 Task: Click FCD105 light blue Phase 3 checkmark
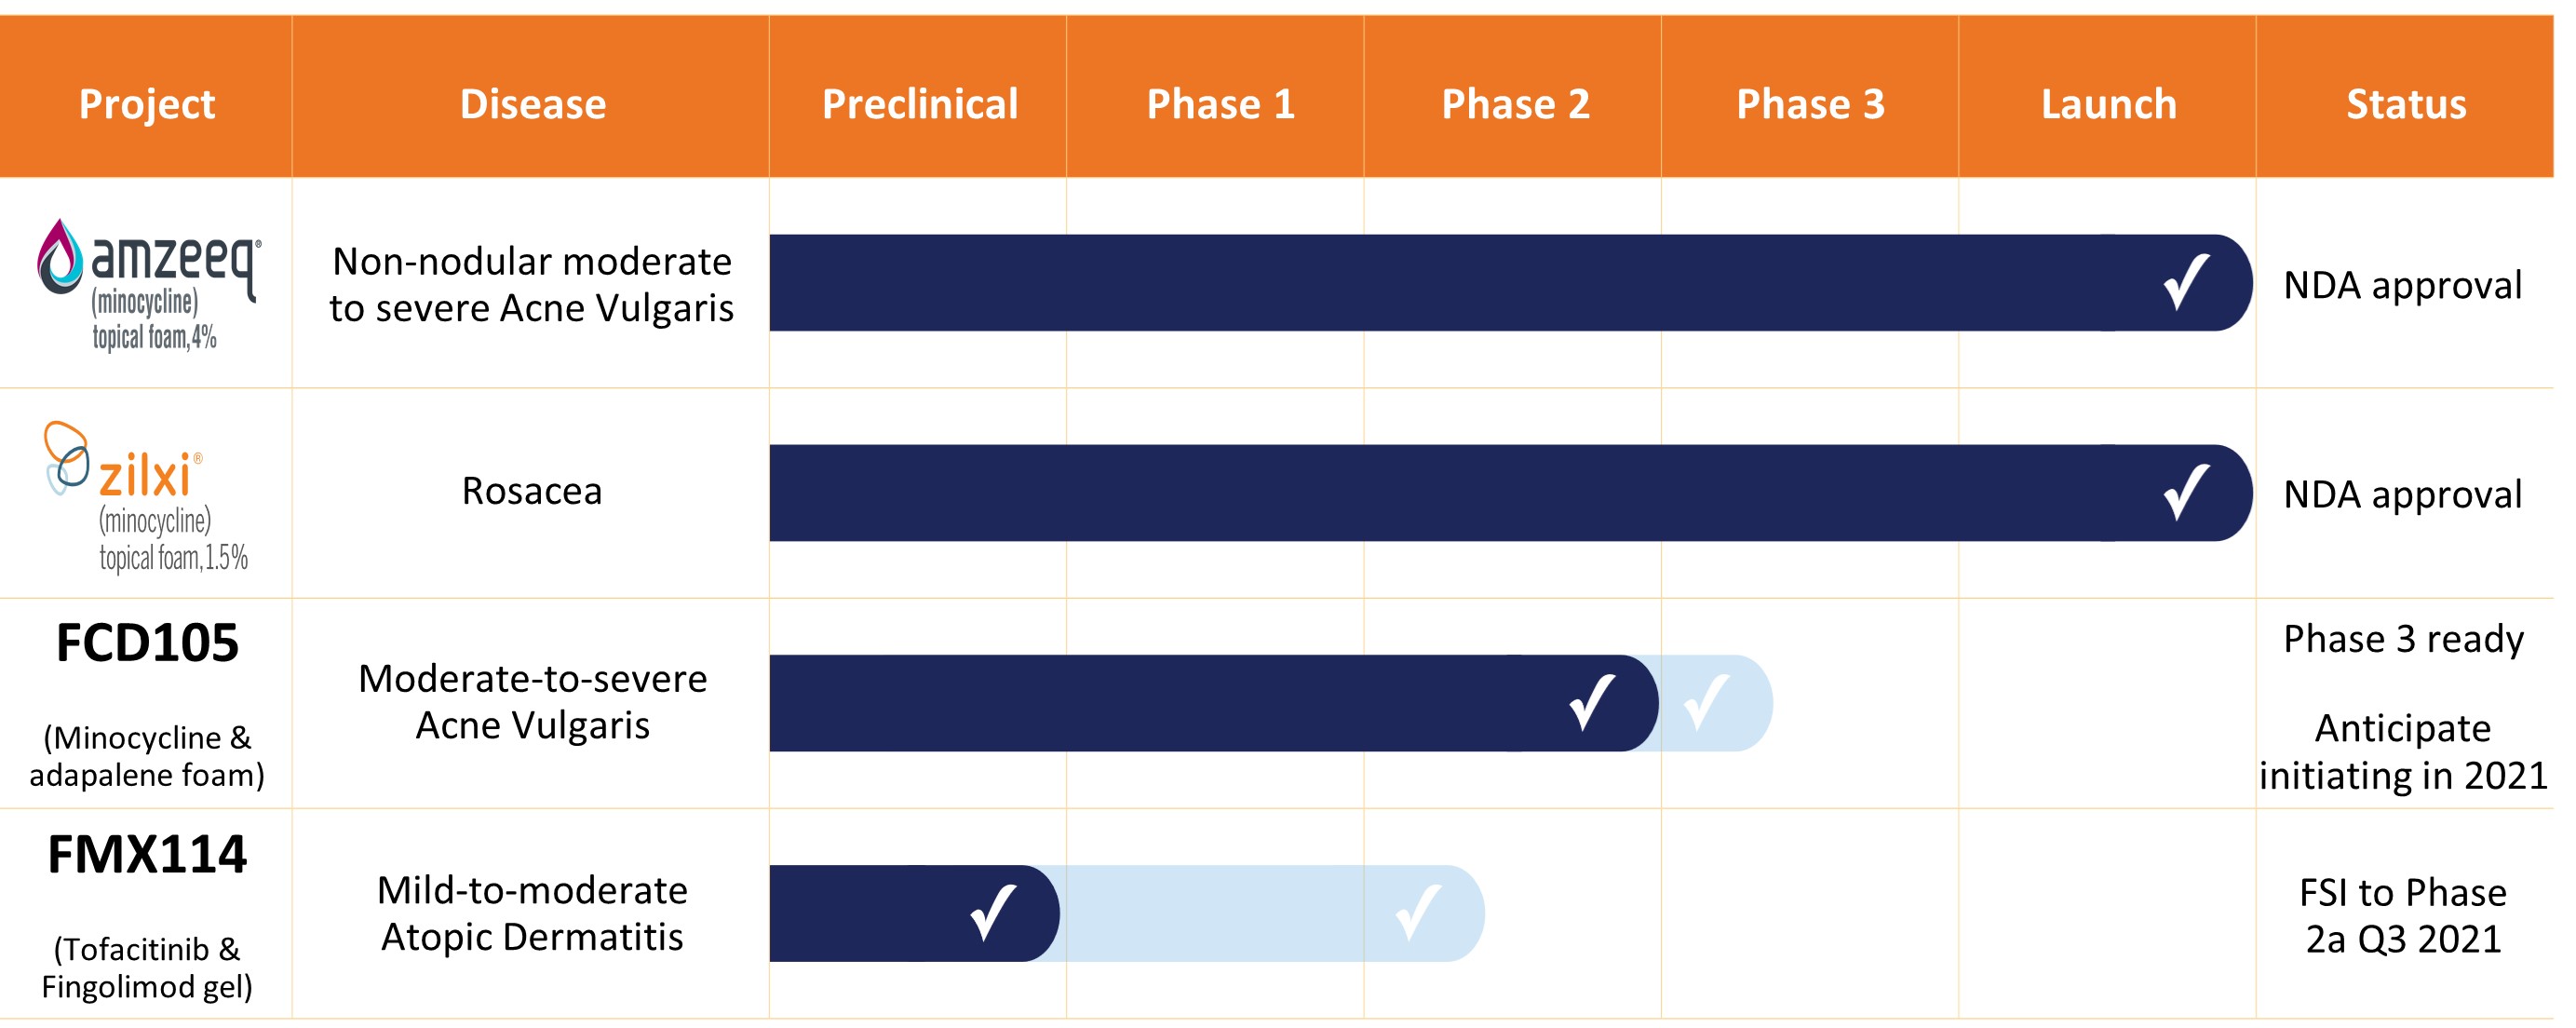(1706, 702)
